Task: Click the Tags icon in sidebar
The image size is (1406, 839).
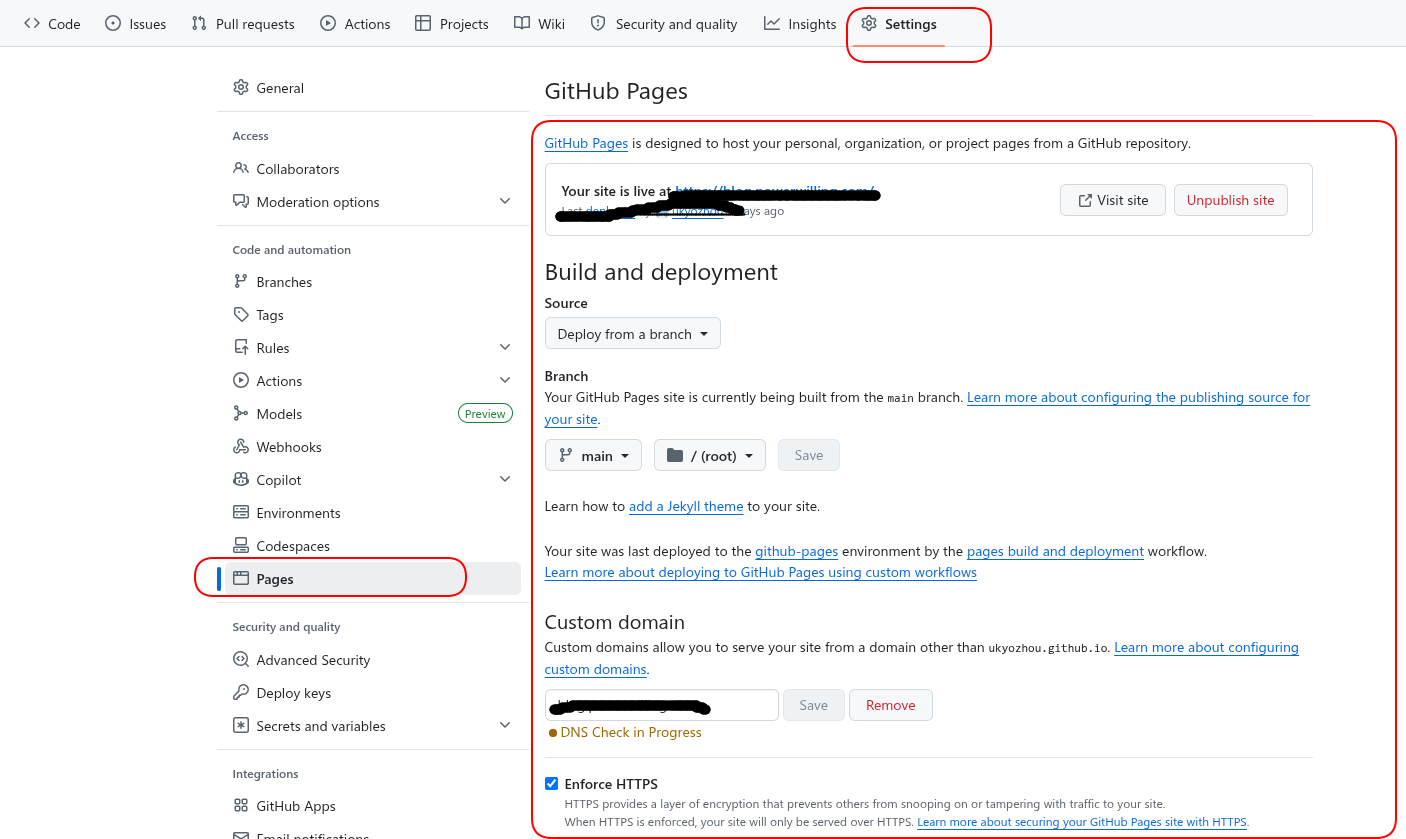Action: tap(240, 315)
